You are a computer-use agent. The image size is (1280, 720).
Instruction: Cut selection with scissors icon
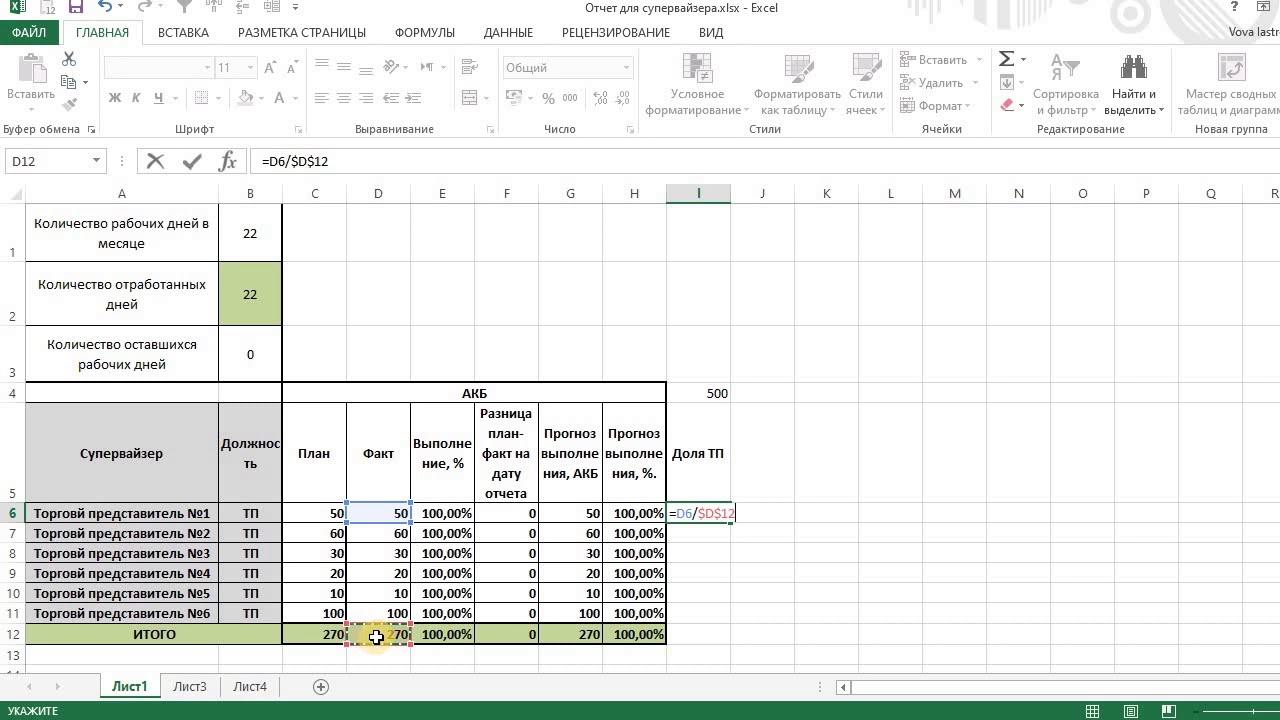click(x=70, y=60)
